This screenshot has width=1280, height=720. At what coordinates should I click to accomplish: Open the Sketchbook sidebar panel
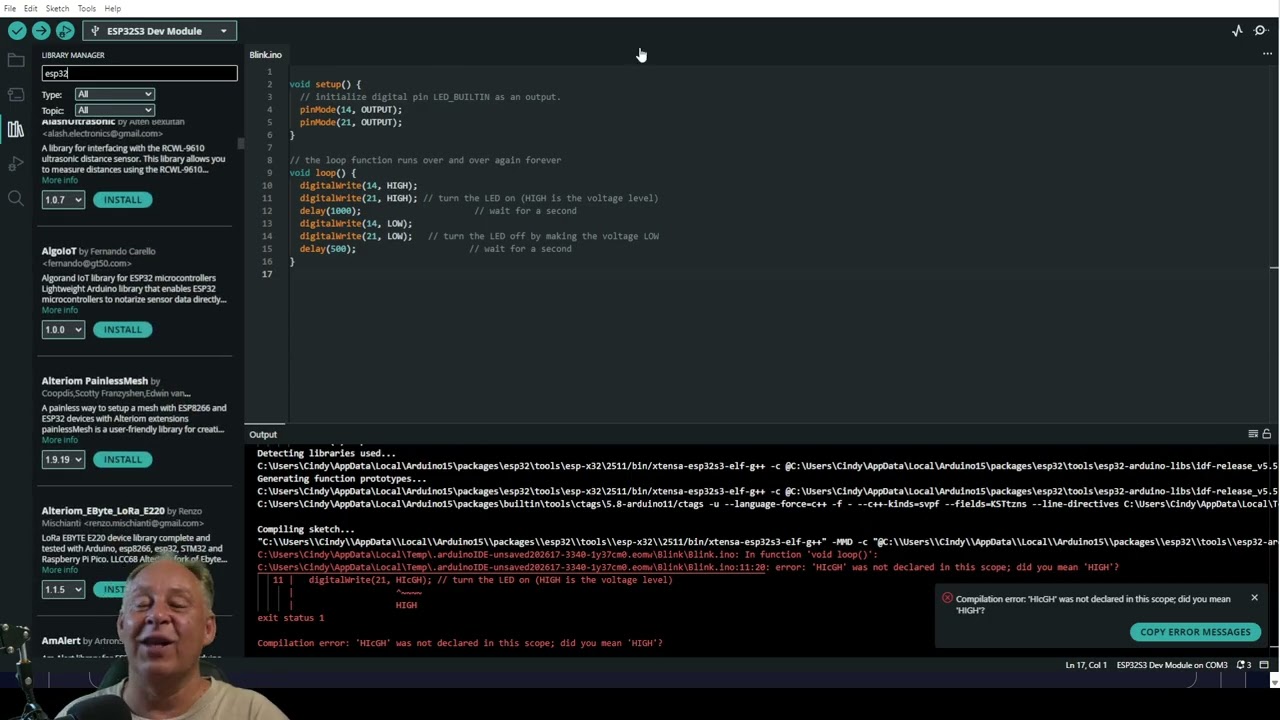[x=16, y=61]
